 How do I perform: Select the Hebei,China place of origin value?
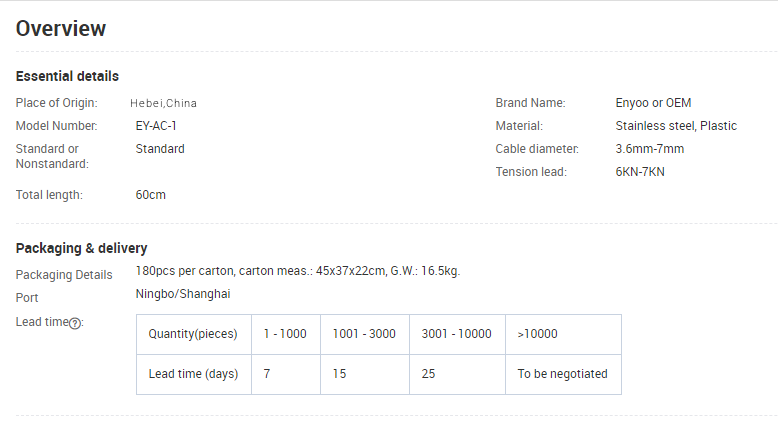(163, 103)
